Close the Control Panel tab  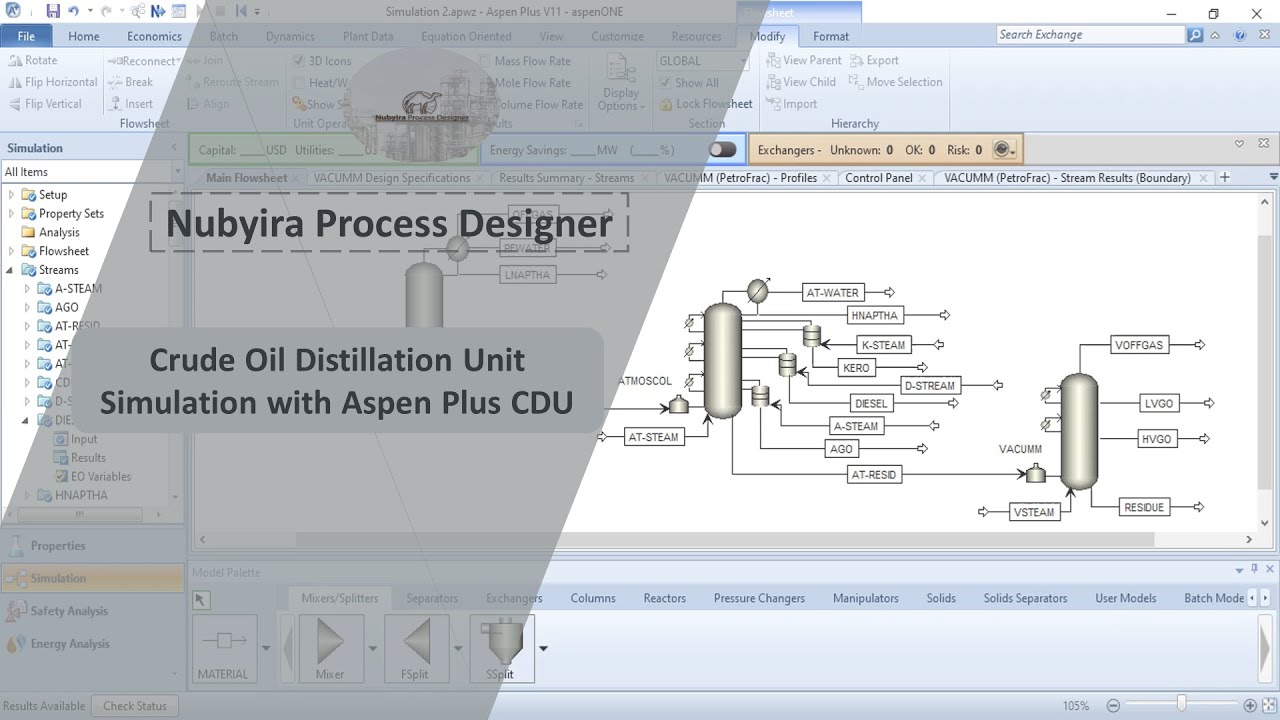(924, 178)
